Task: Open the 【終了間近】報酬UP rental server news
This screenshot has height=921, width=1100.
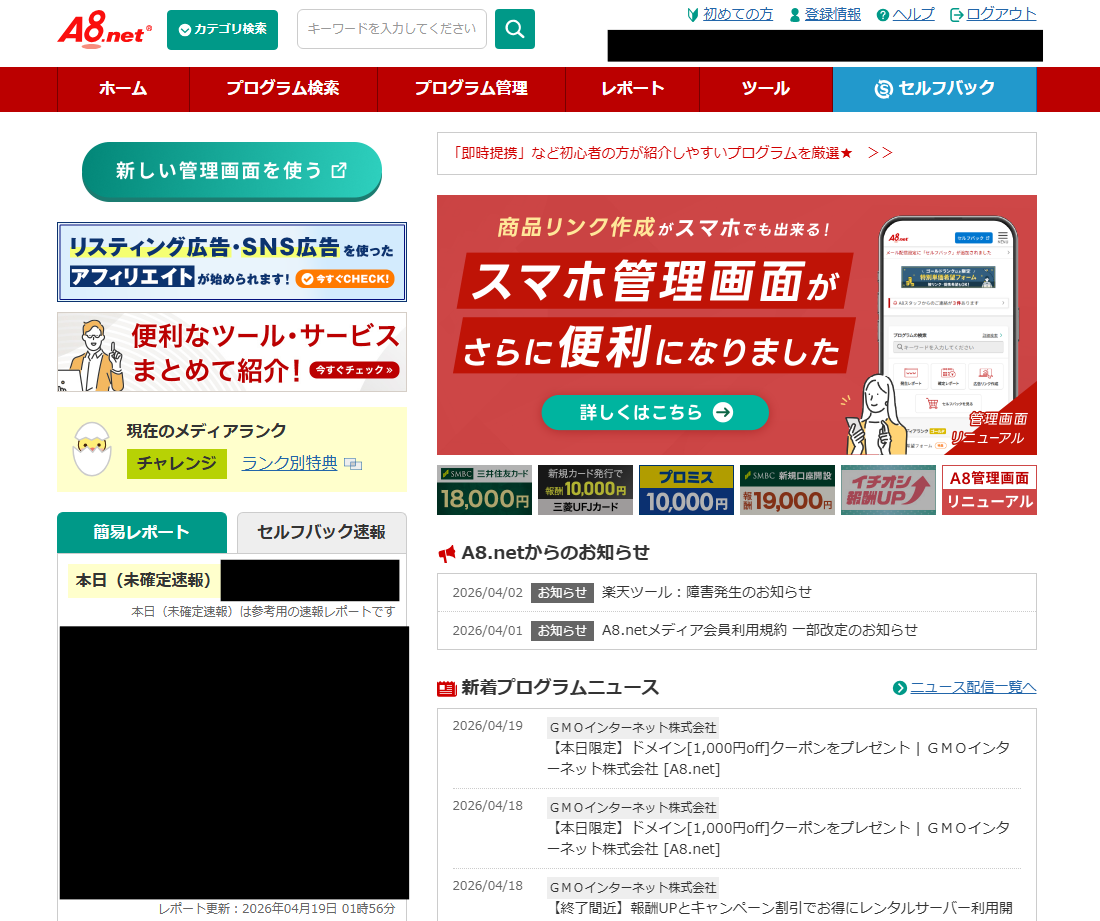Action: (x=778, y=908)
